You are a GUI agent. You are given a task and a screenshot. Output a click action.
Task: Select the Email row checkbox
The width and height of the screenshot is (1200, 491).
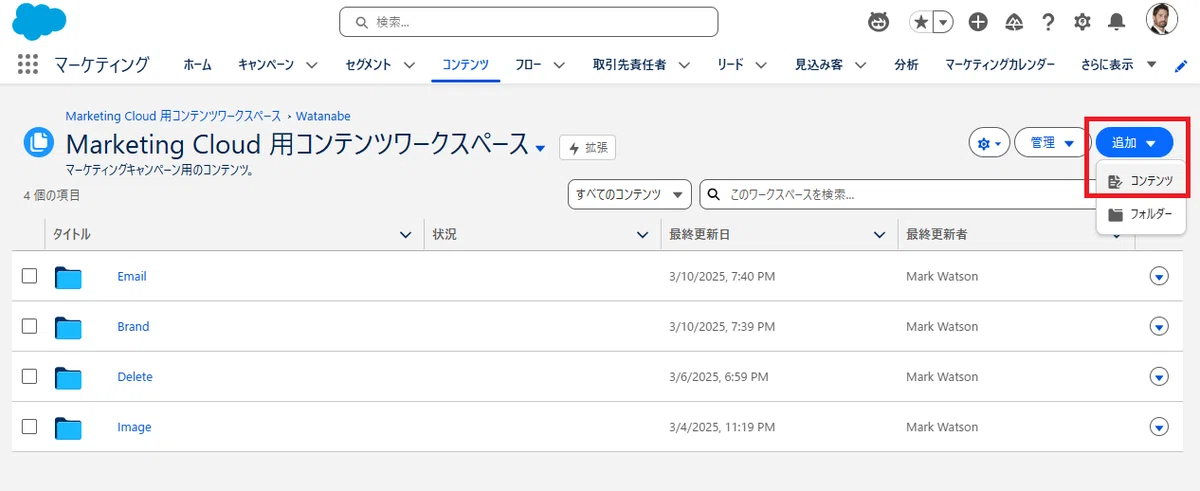click(29, 275)
